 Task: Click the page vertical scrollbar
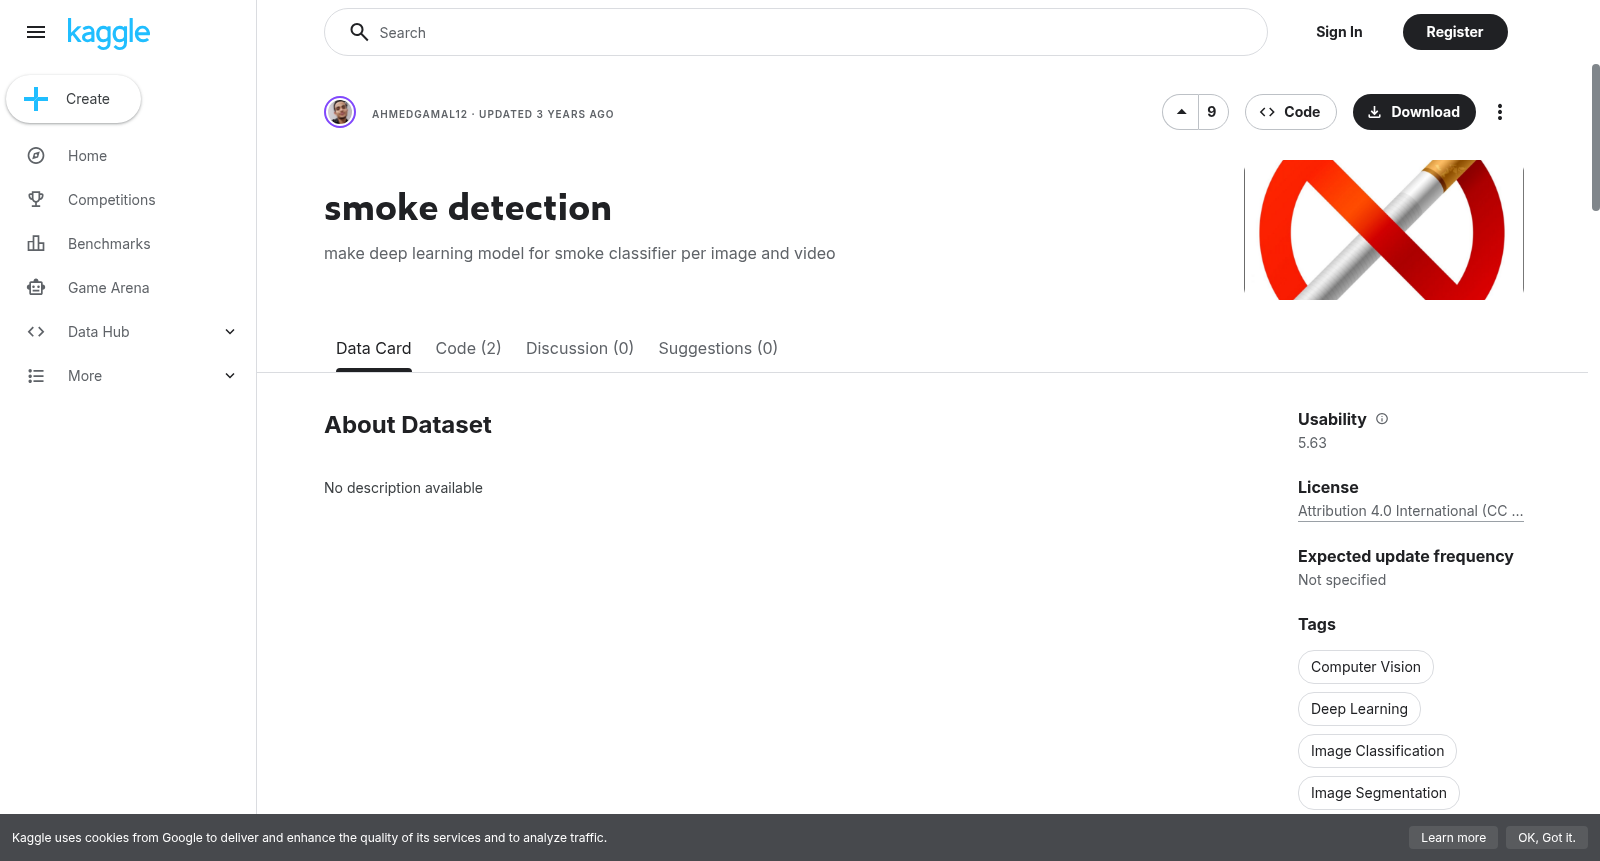[x=1595, y=138]
